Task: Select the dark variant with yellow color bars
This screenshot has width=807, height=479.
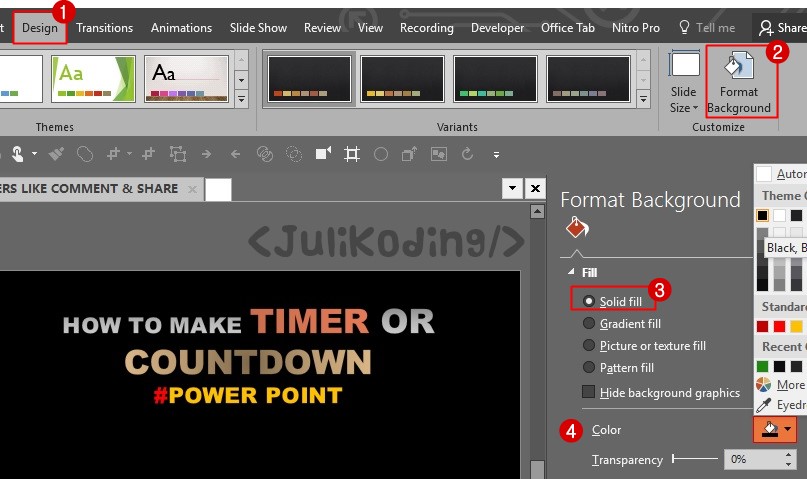Action: [x=402, y=79]
